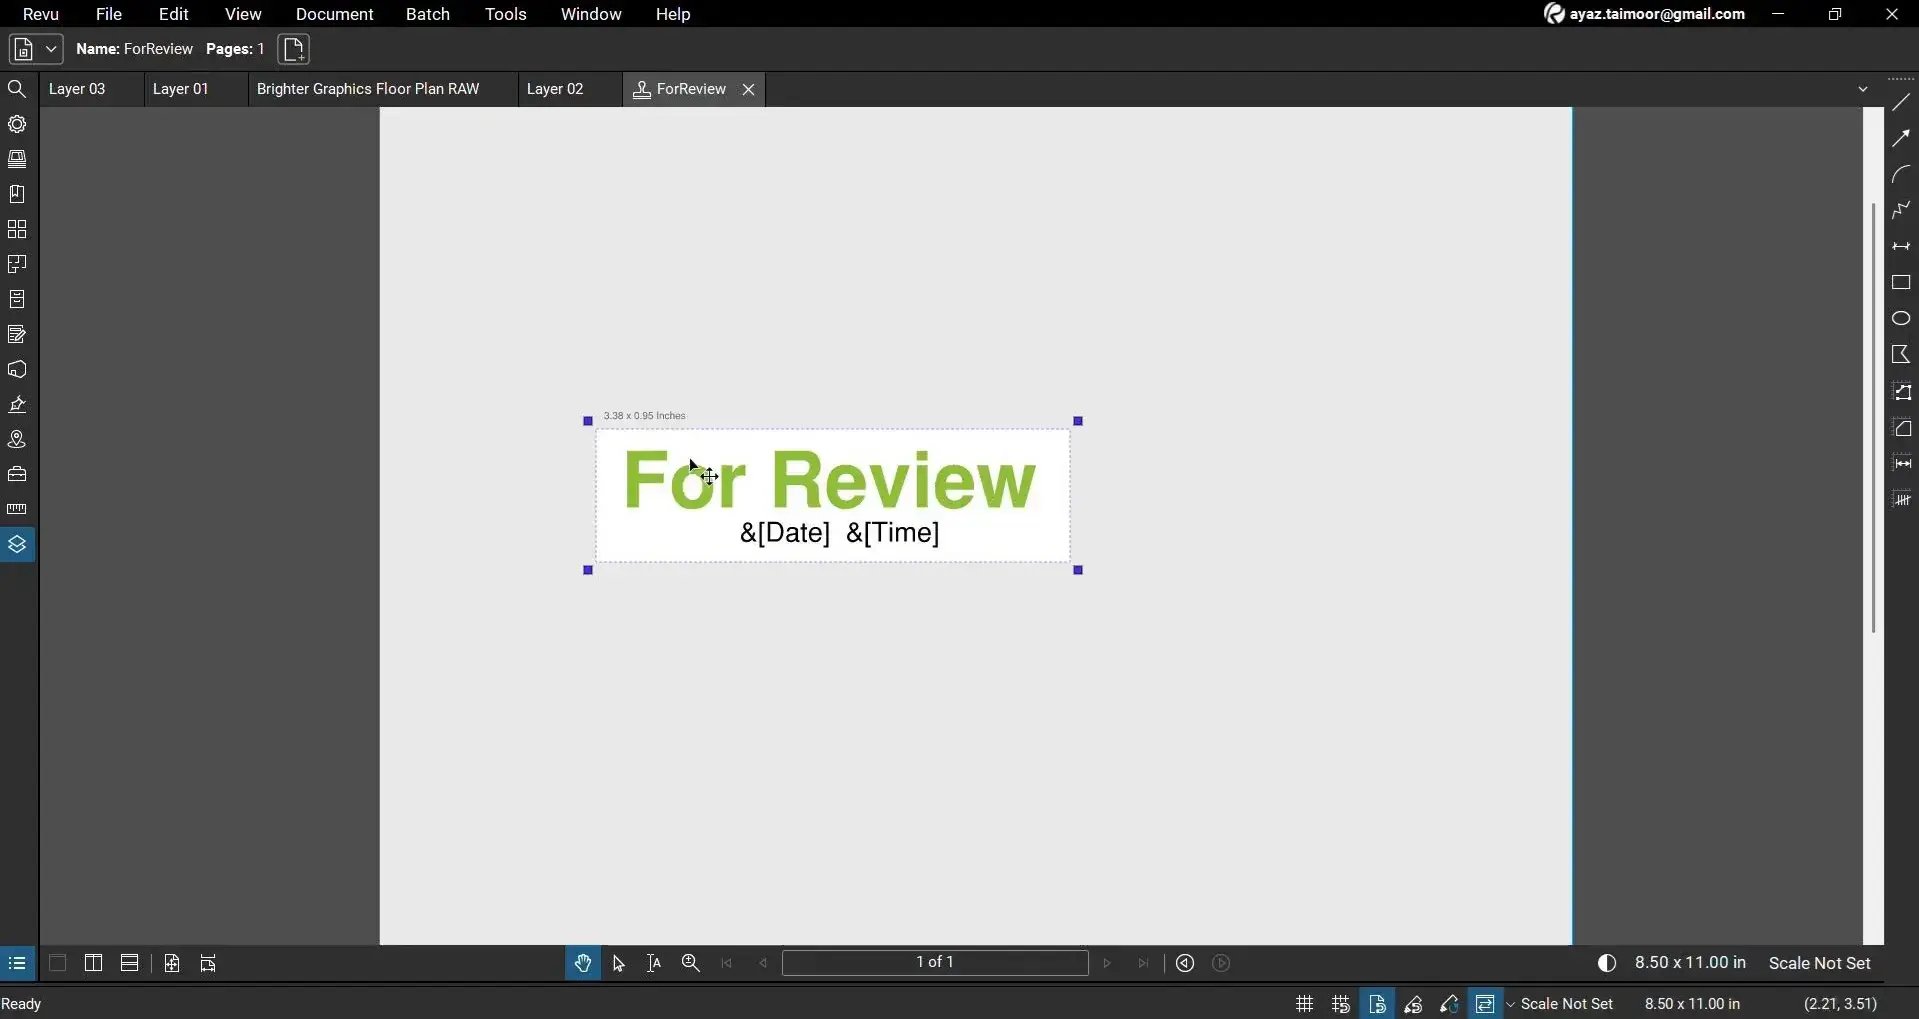The width and height of the screenshot is (1919, 1019).
Task: Open account ayaz.taimoor@gmail.com
Action: [x=1644, y=14]
